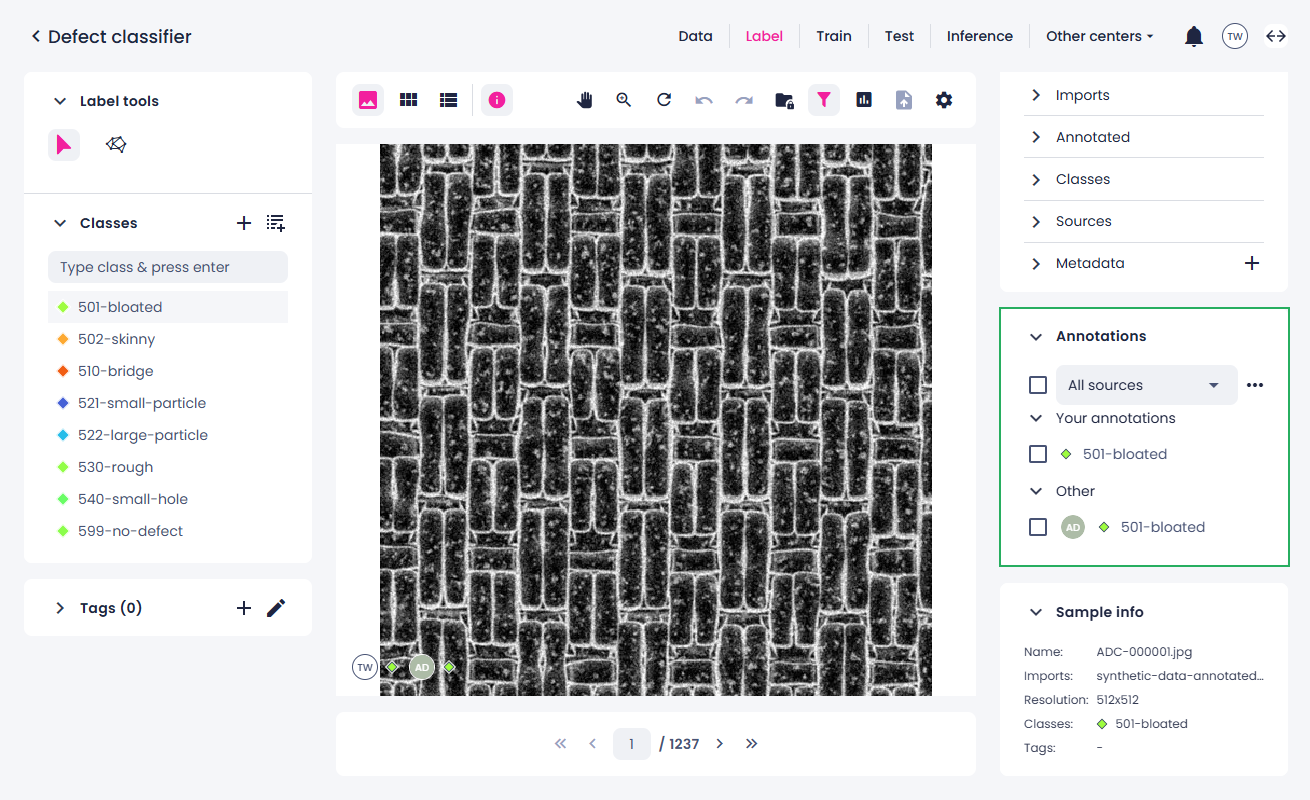Collapse the Sample info panel
This screenshot has height=800, width=1310.
(x=1036, y=612)
